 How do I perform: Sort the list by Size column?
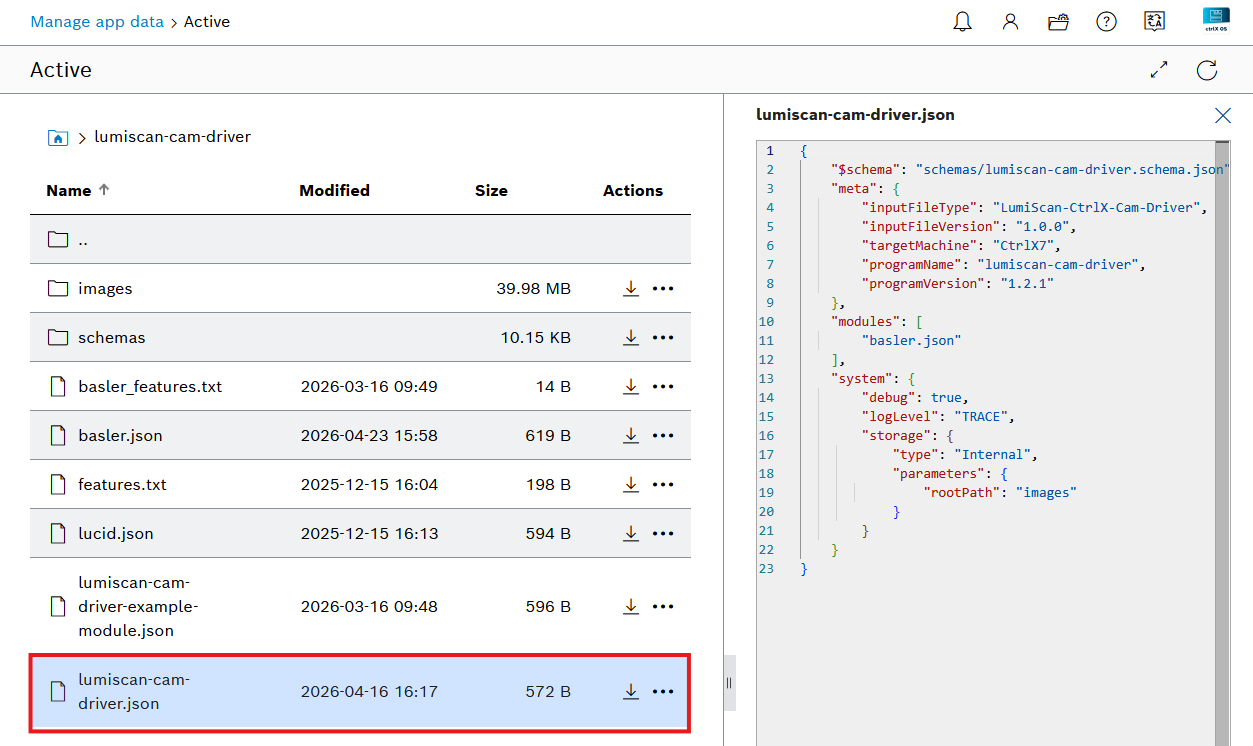point(491,190)
